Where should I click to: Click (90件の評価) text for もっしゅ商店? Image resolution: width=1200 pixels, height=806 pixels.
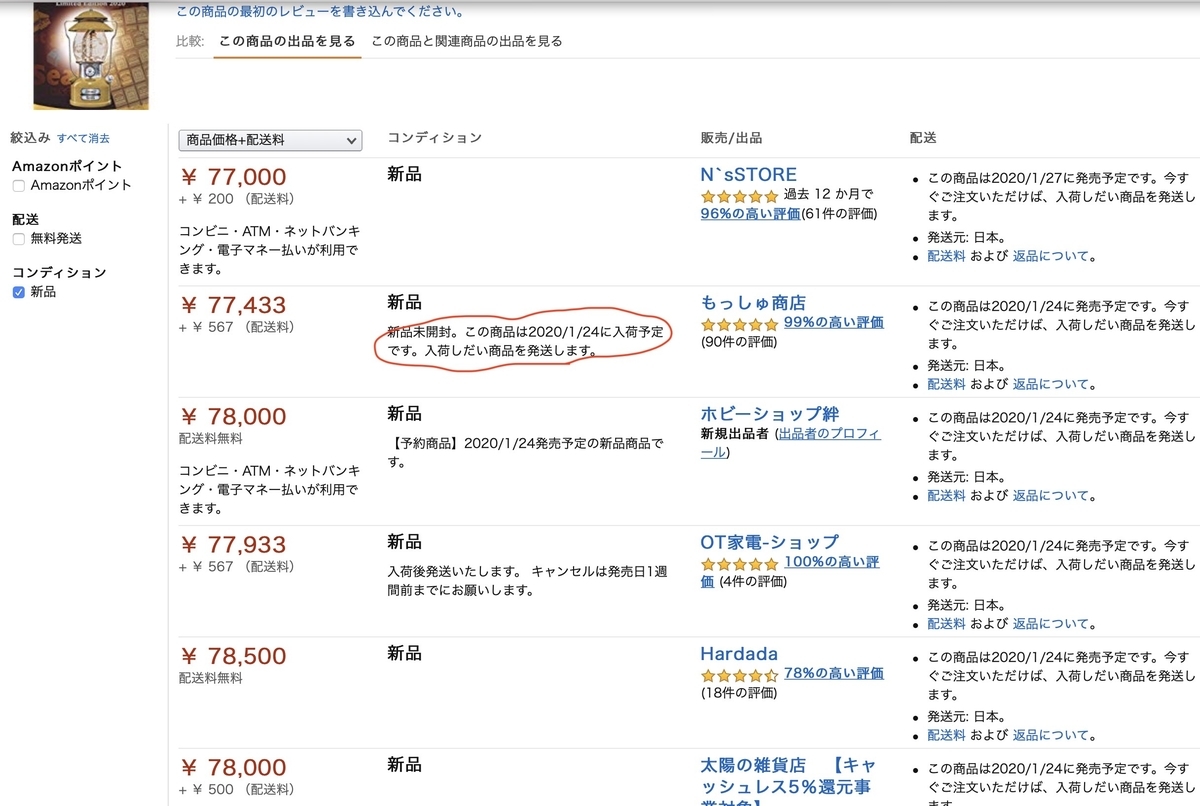point(738,342)
